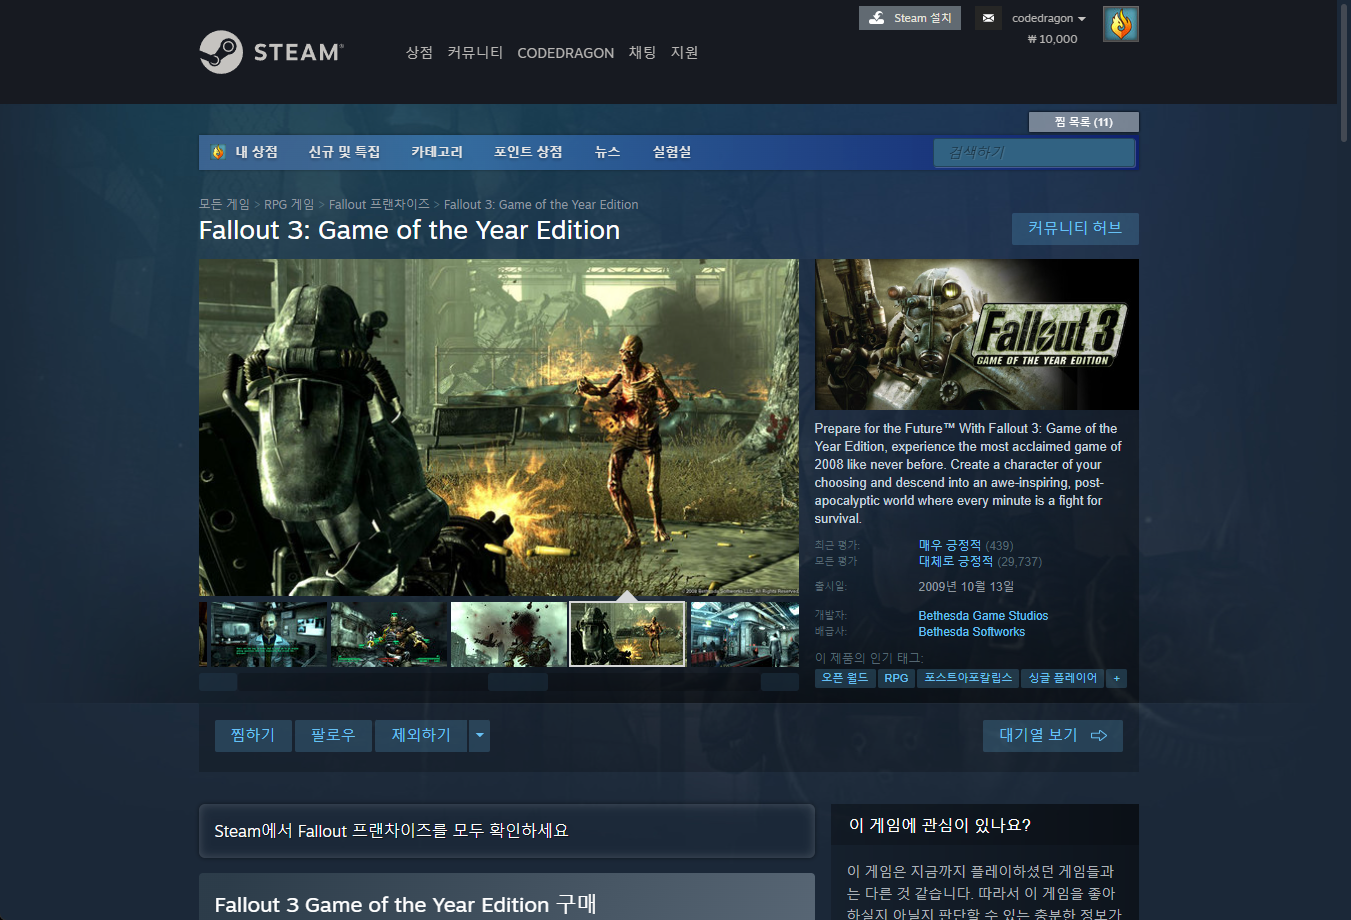Click the 제외하기 ignore button
1351x920 pixels.
[x=421, y=735]
